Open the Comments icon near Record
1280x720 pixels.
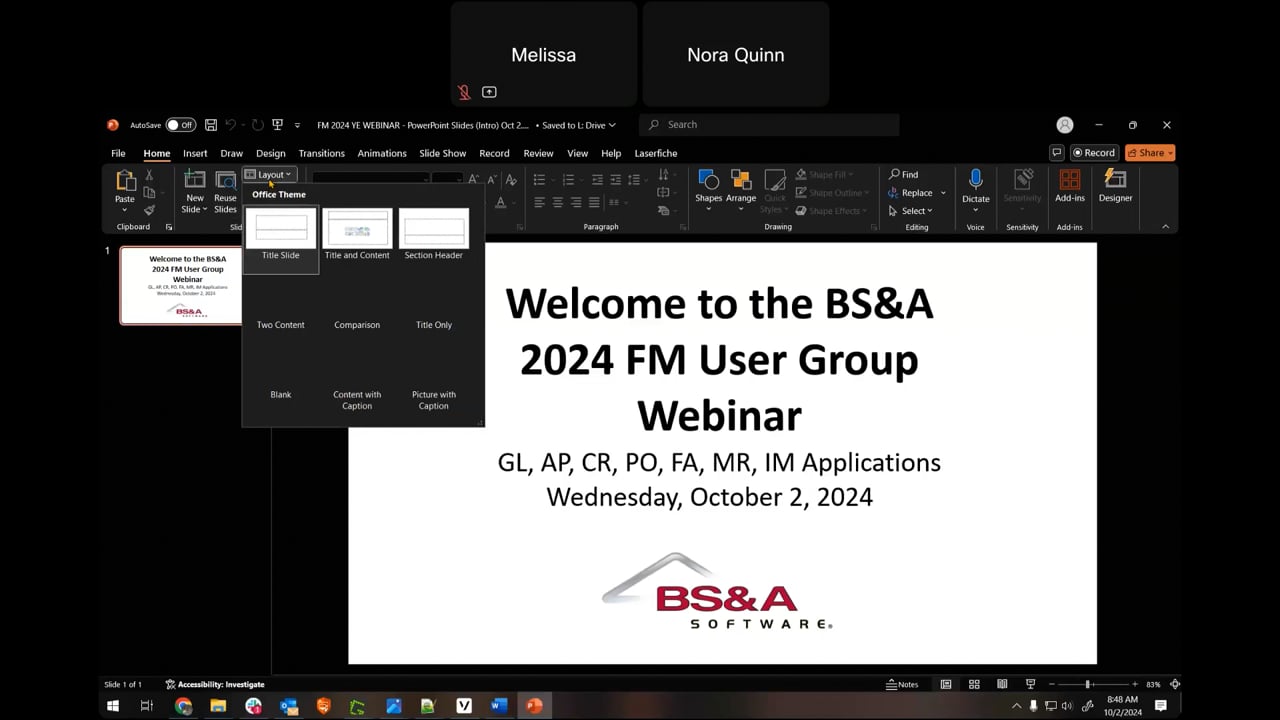coord(1056,153)
